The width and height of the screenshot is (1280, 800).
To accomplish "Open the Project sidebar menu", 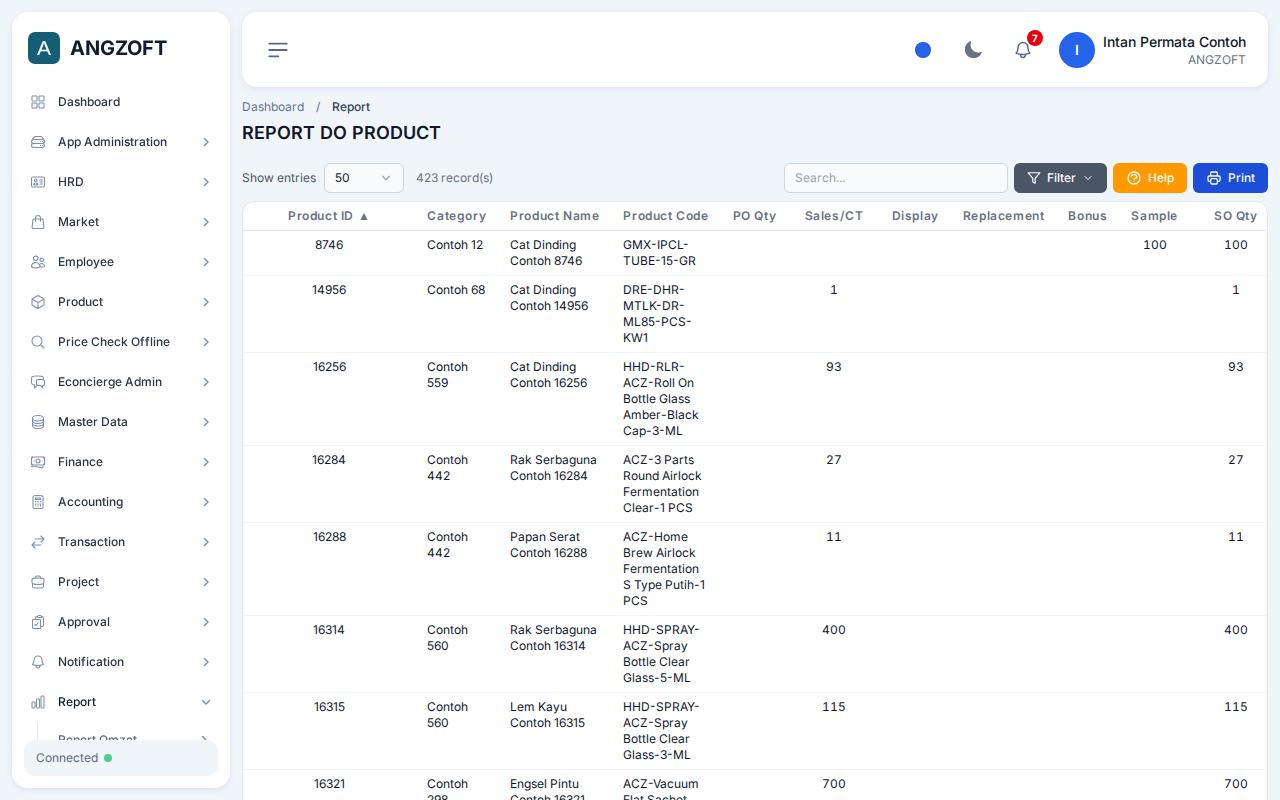I will tap(121, 582).
